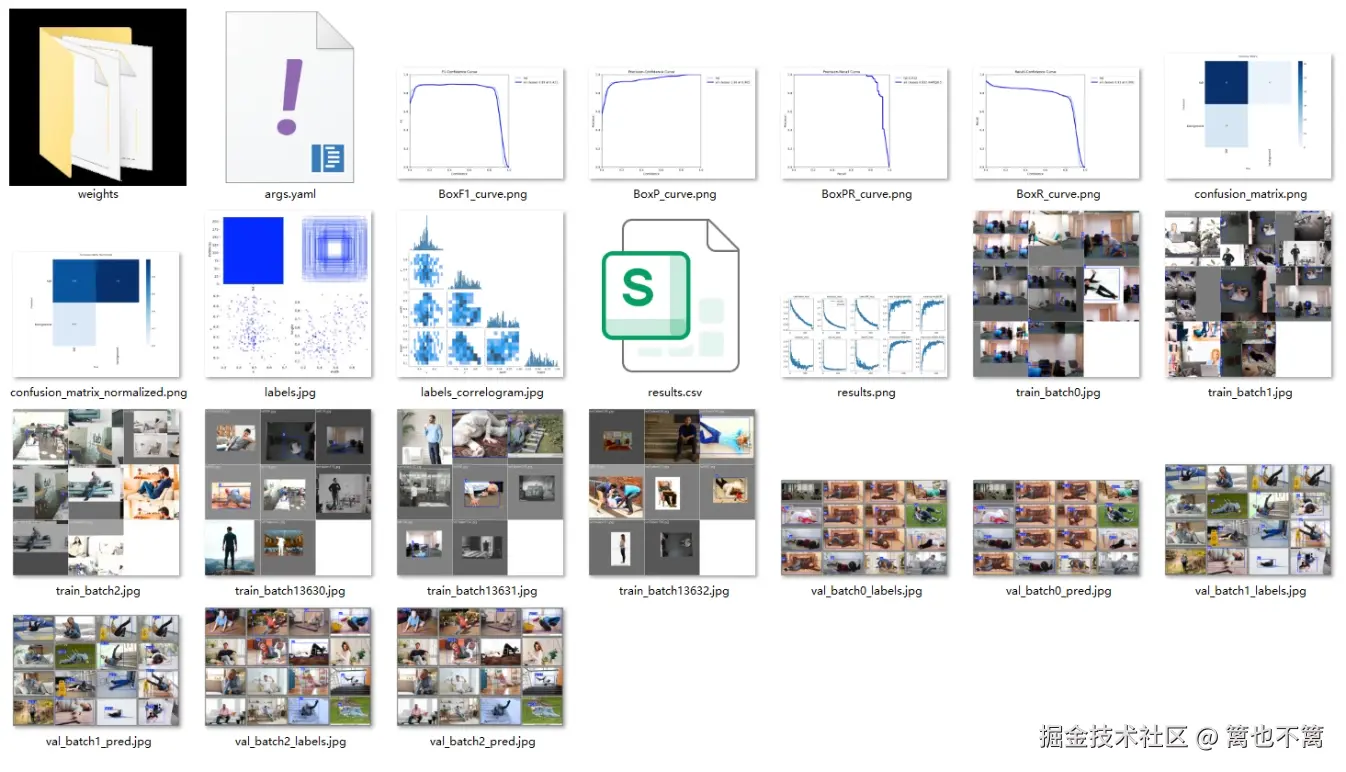
Task: Open BoxF1_curve.png thumbnail
Action: [482, 123]
